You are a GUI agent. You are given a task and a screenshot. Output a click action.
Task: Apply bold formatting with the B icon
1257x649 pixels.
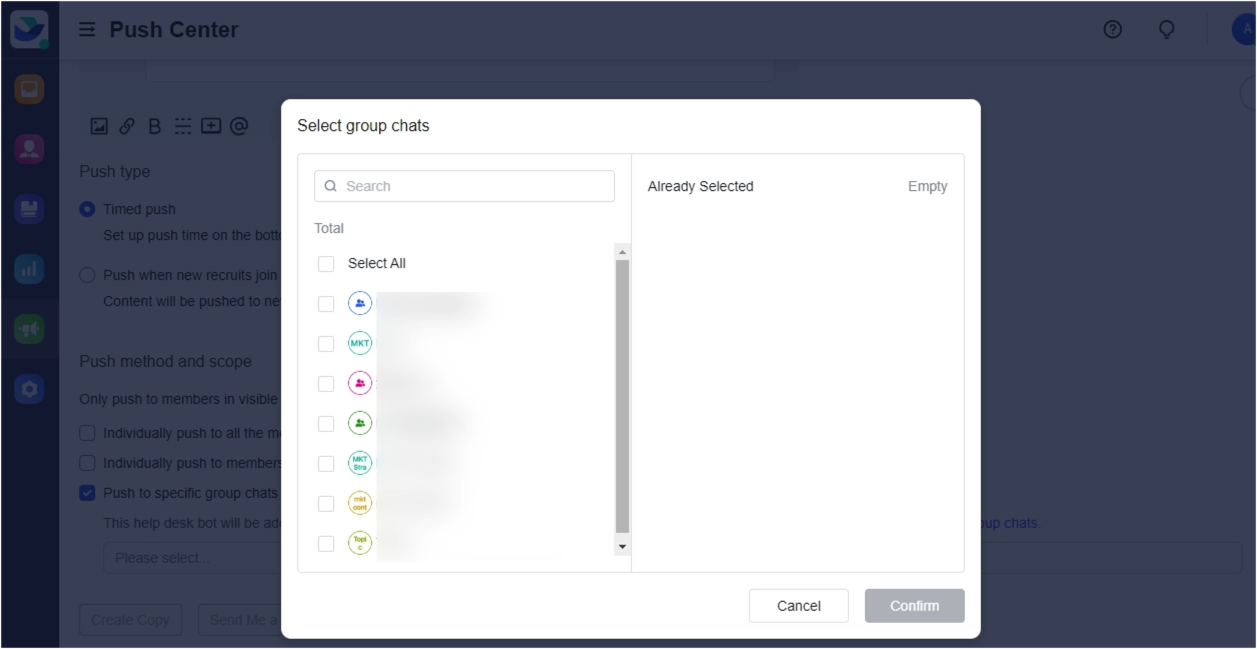[153, 125]
